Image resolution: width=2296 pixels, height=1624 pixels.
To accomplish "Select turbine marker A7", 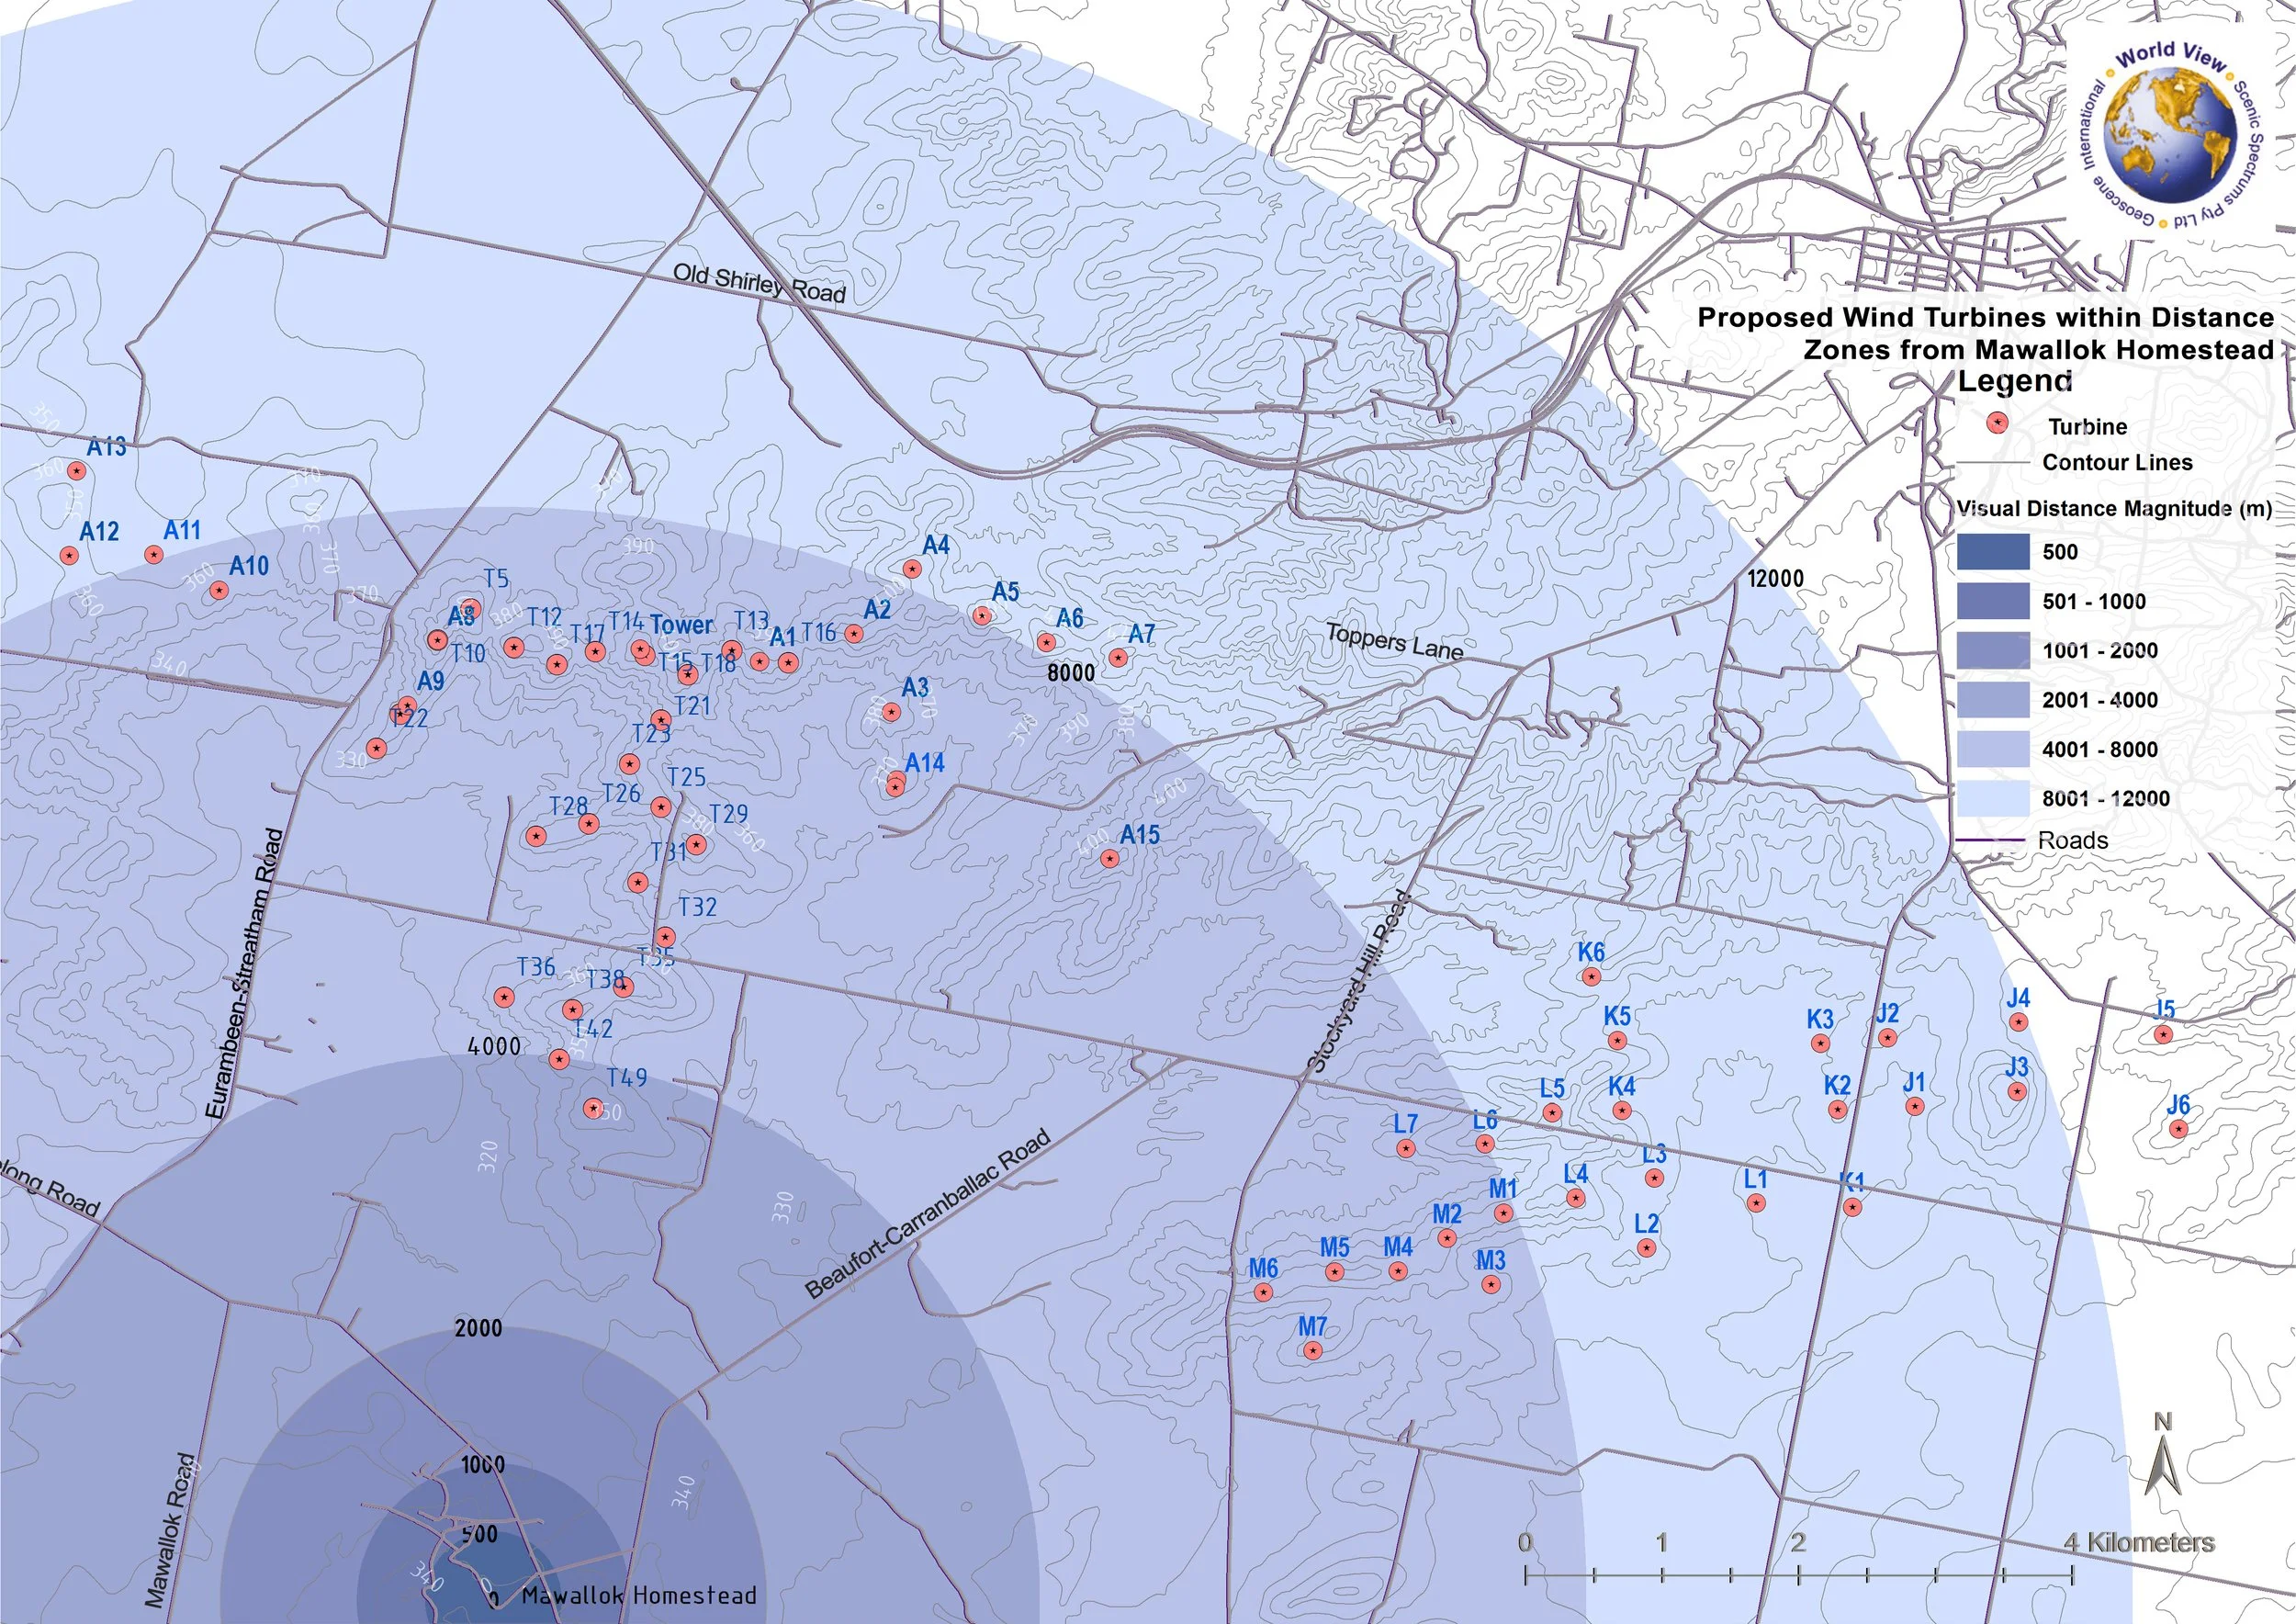I will tap(1118, 657).
